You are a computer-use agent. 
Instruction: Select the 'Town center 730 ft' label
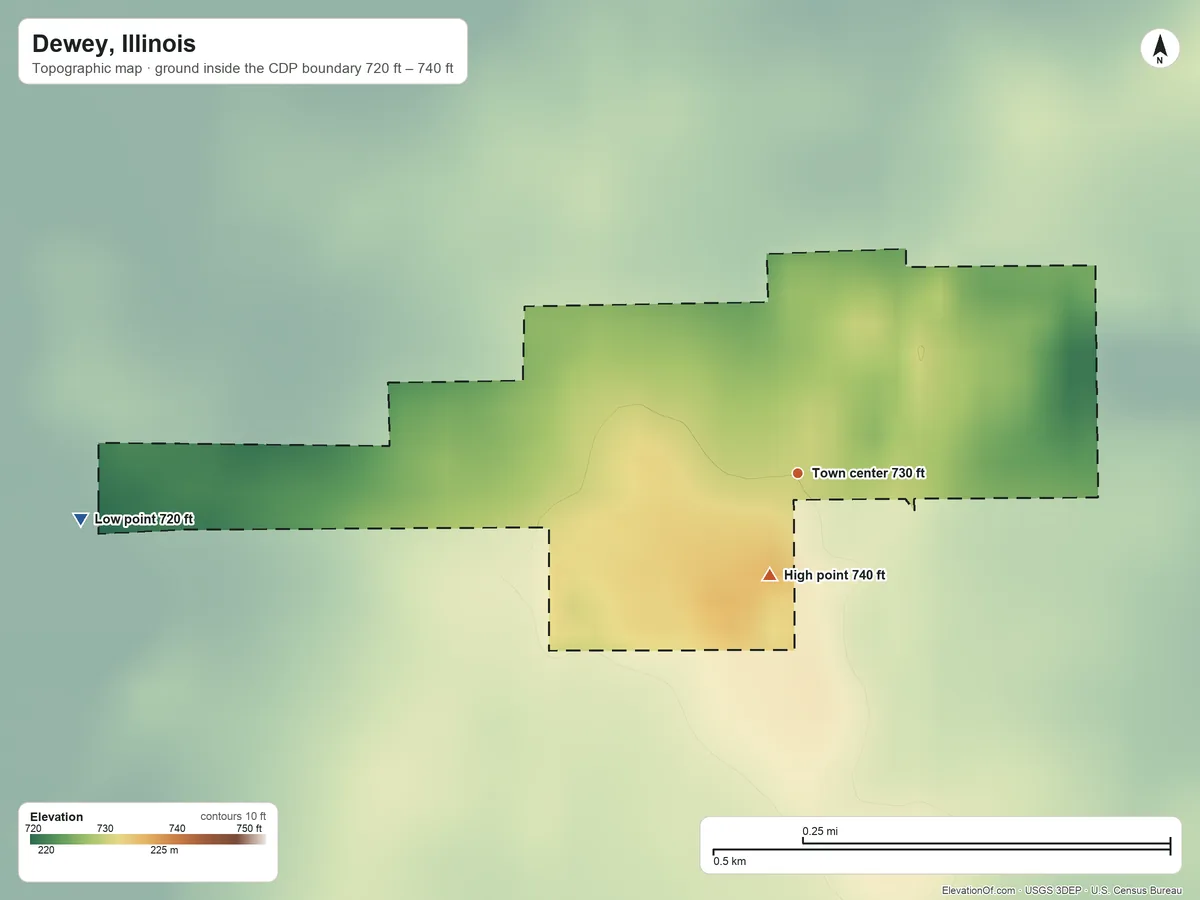point(868,473)
